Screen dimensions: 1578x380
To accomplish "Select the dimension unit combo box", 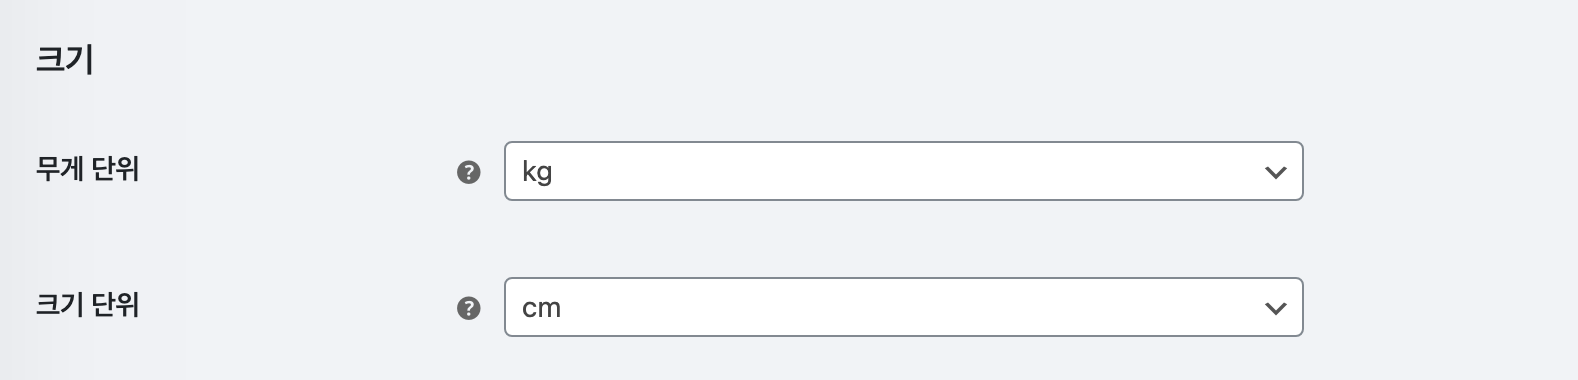I will pos(904,307).
